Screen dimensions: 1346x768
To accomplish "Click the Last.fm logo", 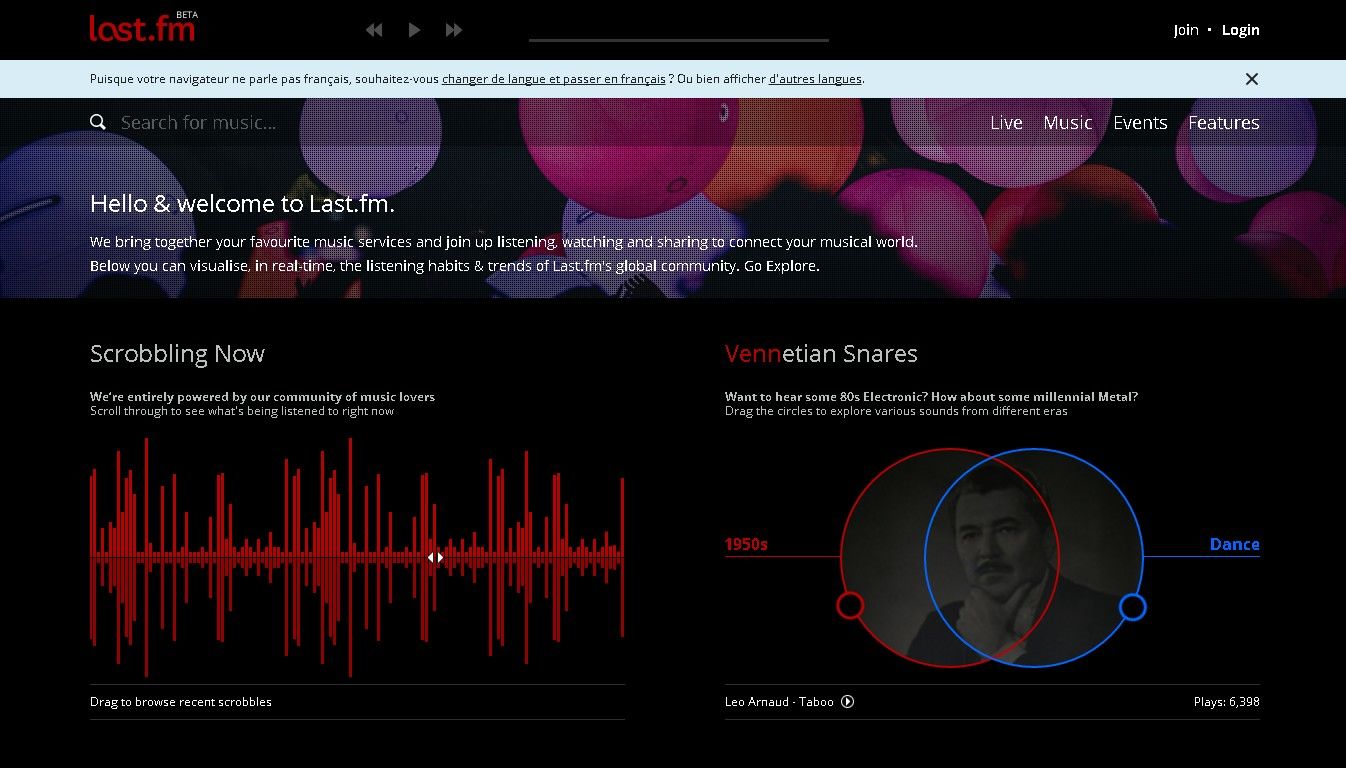I will pyautogui.click(x=141, y=29).
